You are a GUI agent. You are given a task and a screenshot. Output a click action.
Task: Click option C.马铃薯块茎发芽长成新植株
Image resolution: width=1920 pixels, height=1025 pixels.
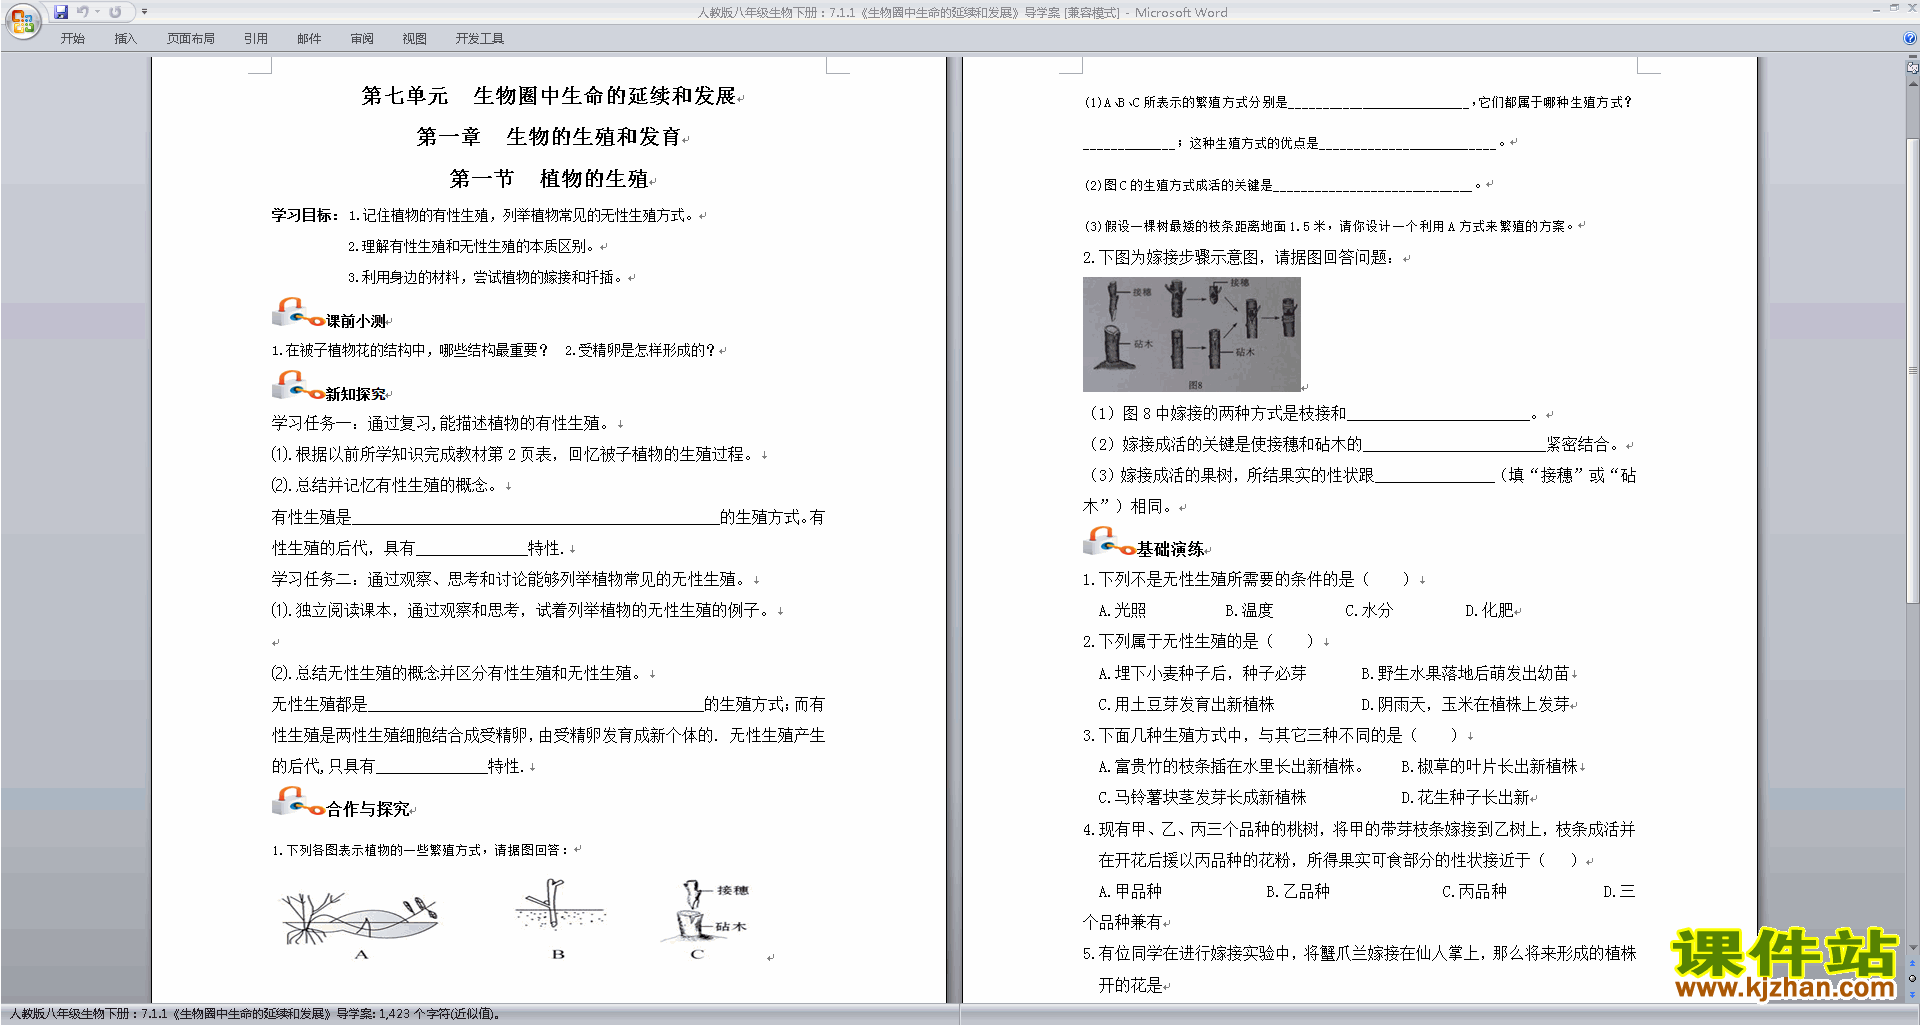point(1202,798)
